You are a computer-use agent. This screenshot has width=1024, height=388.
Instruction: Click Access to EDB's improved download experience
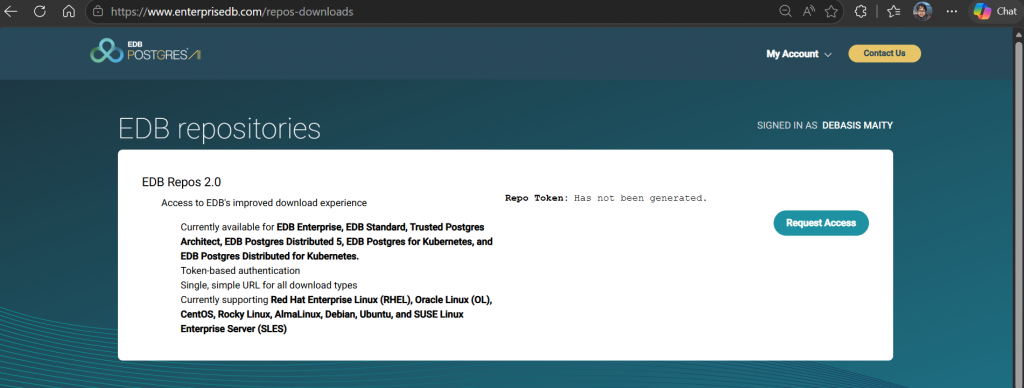264,202
